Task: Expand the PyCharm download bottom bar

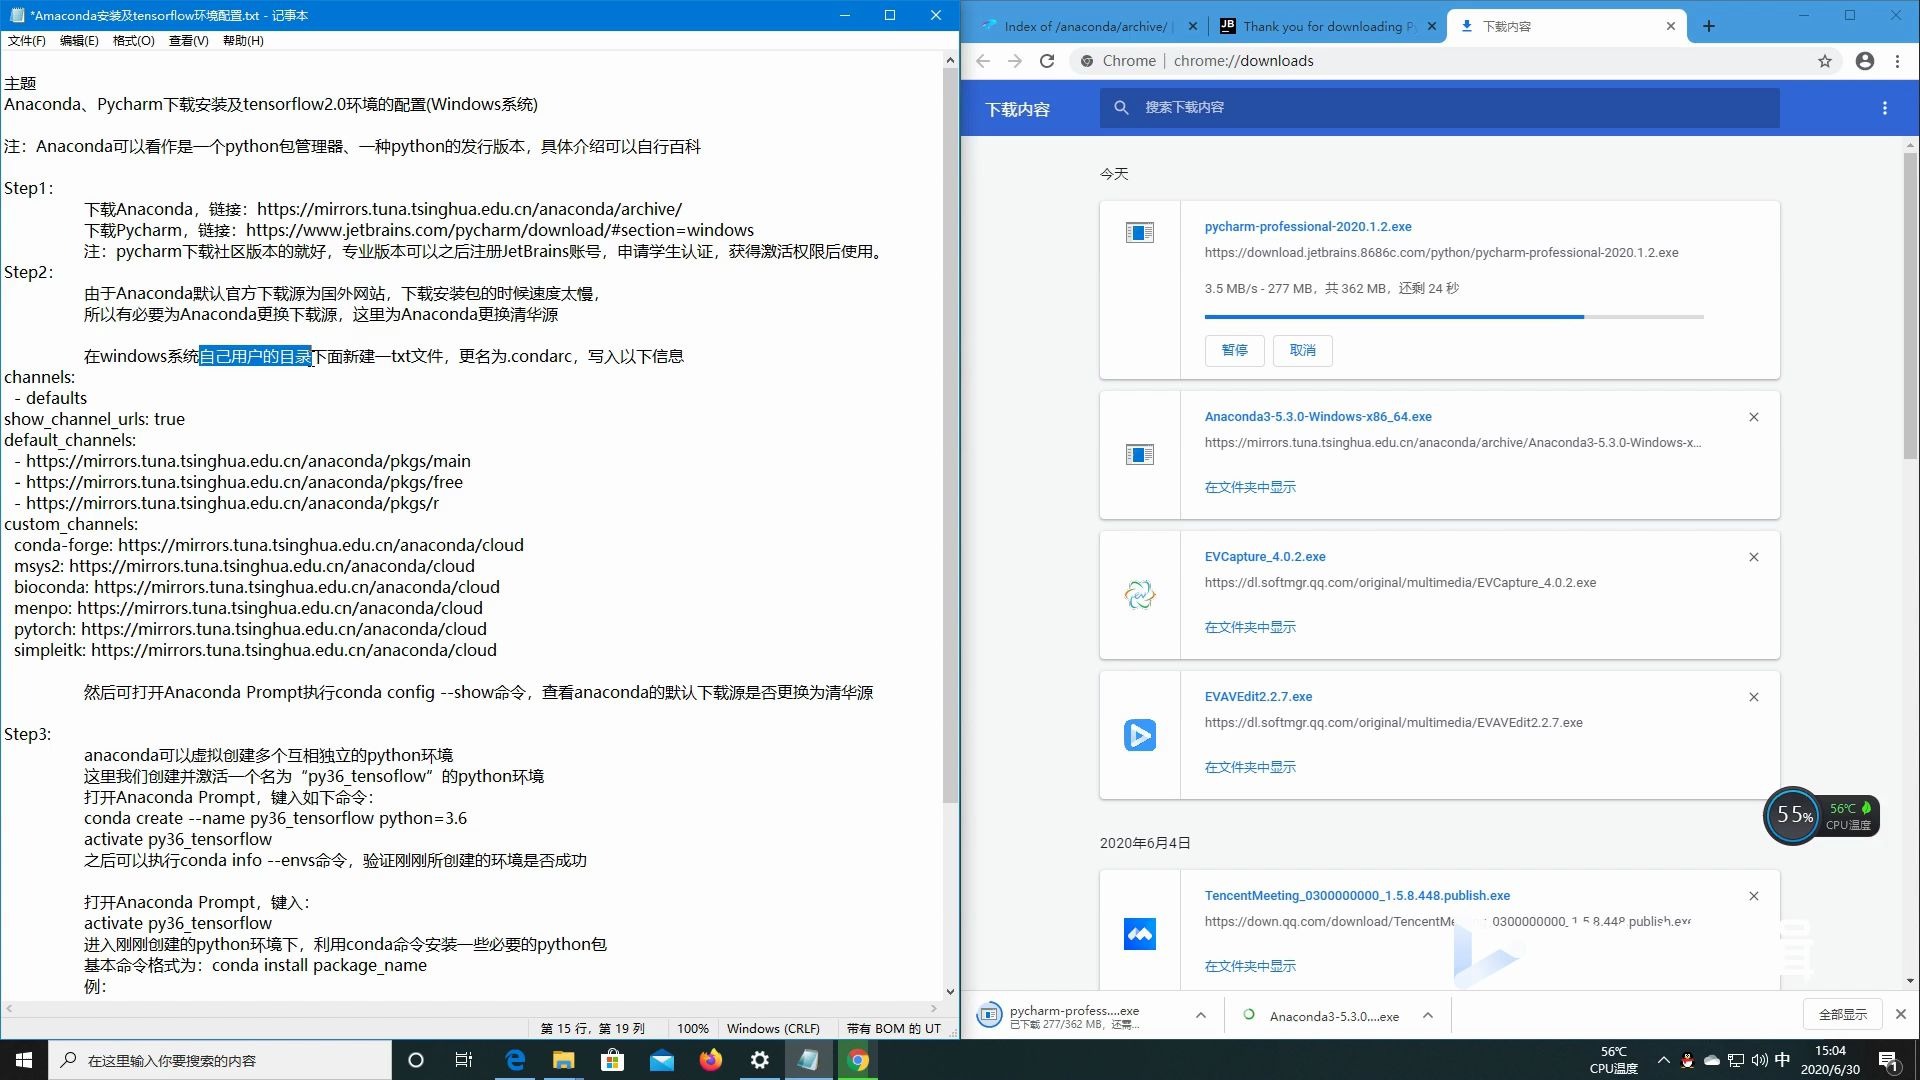Action: [1199, 1015]
